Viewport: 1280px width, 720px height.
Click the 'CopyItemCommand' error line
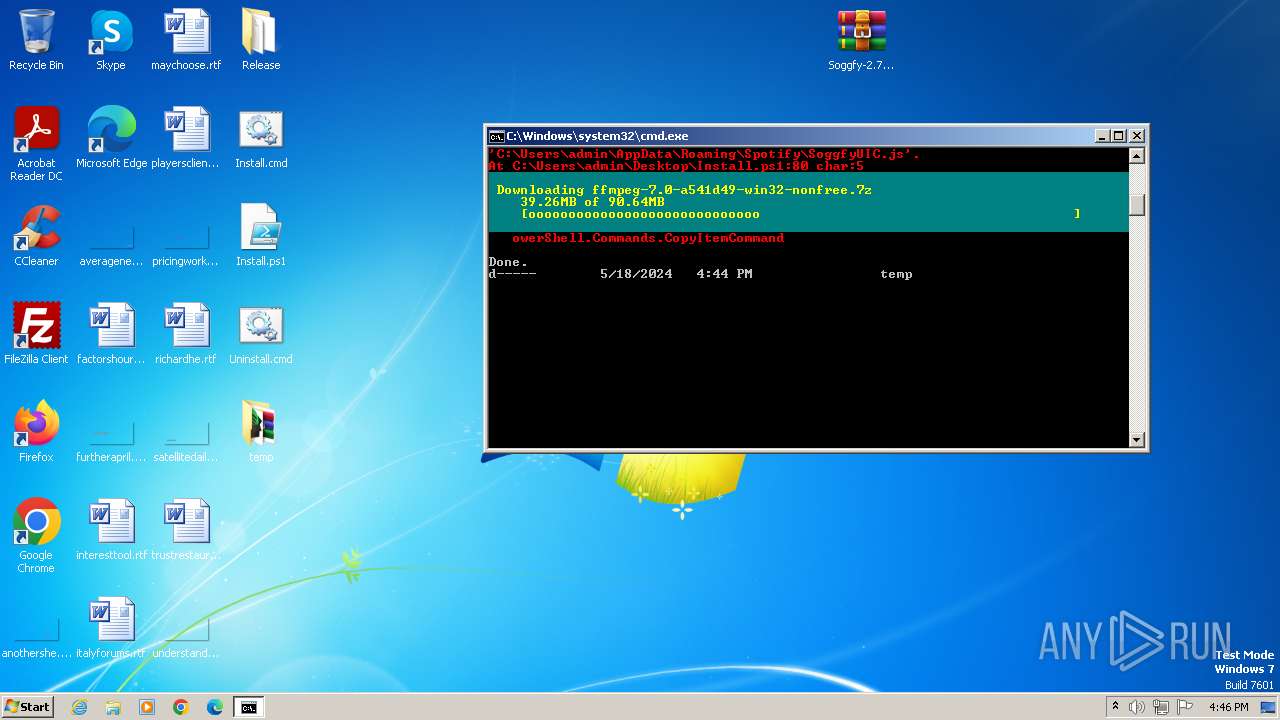point(648,238)
